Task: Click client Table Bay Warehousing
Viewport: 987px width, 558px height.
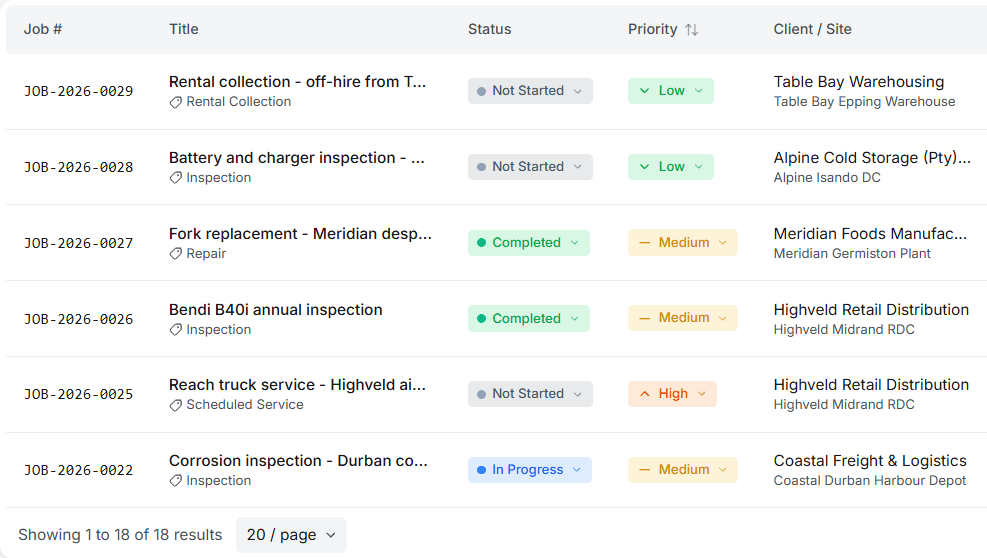Action: tap(859, 82)
